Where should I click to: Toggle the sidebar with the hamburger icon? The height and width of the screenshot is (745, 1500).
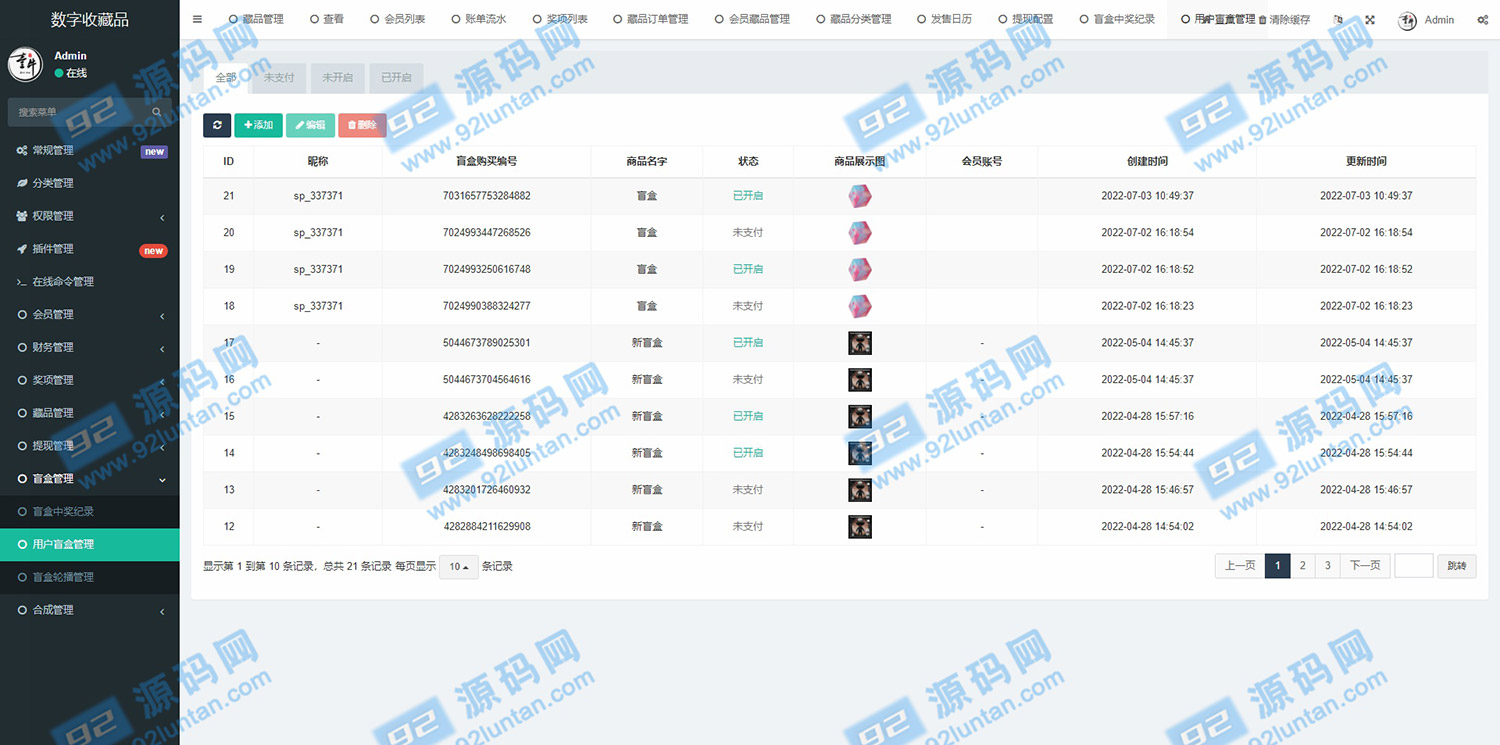197,19
